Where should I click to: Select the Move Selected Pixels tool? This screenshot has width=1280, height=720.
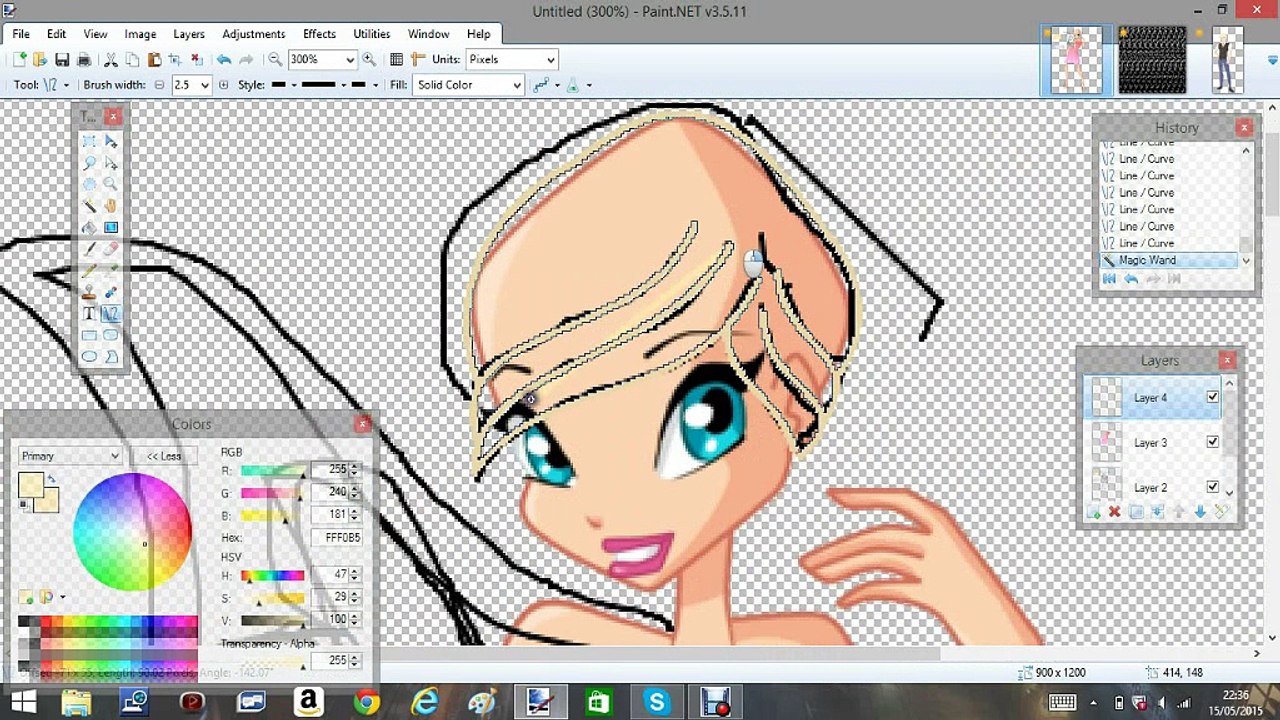(x=111, y=141)
